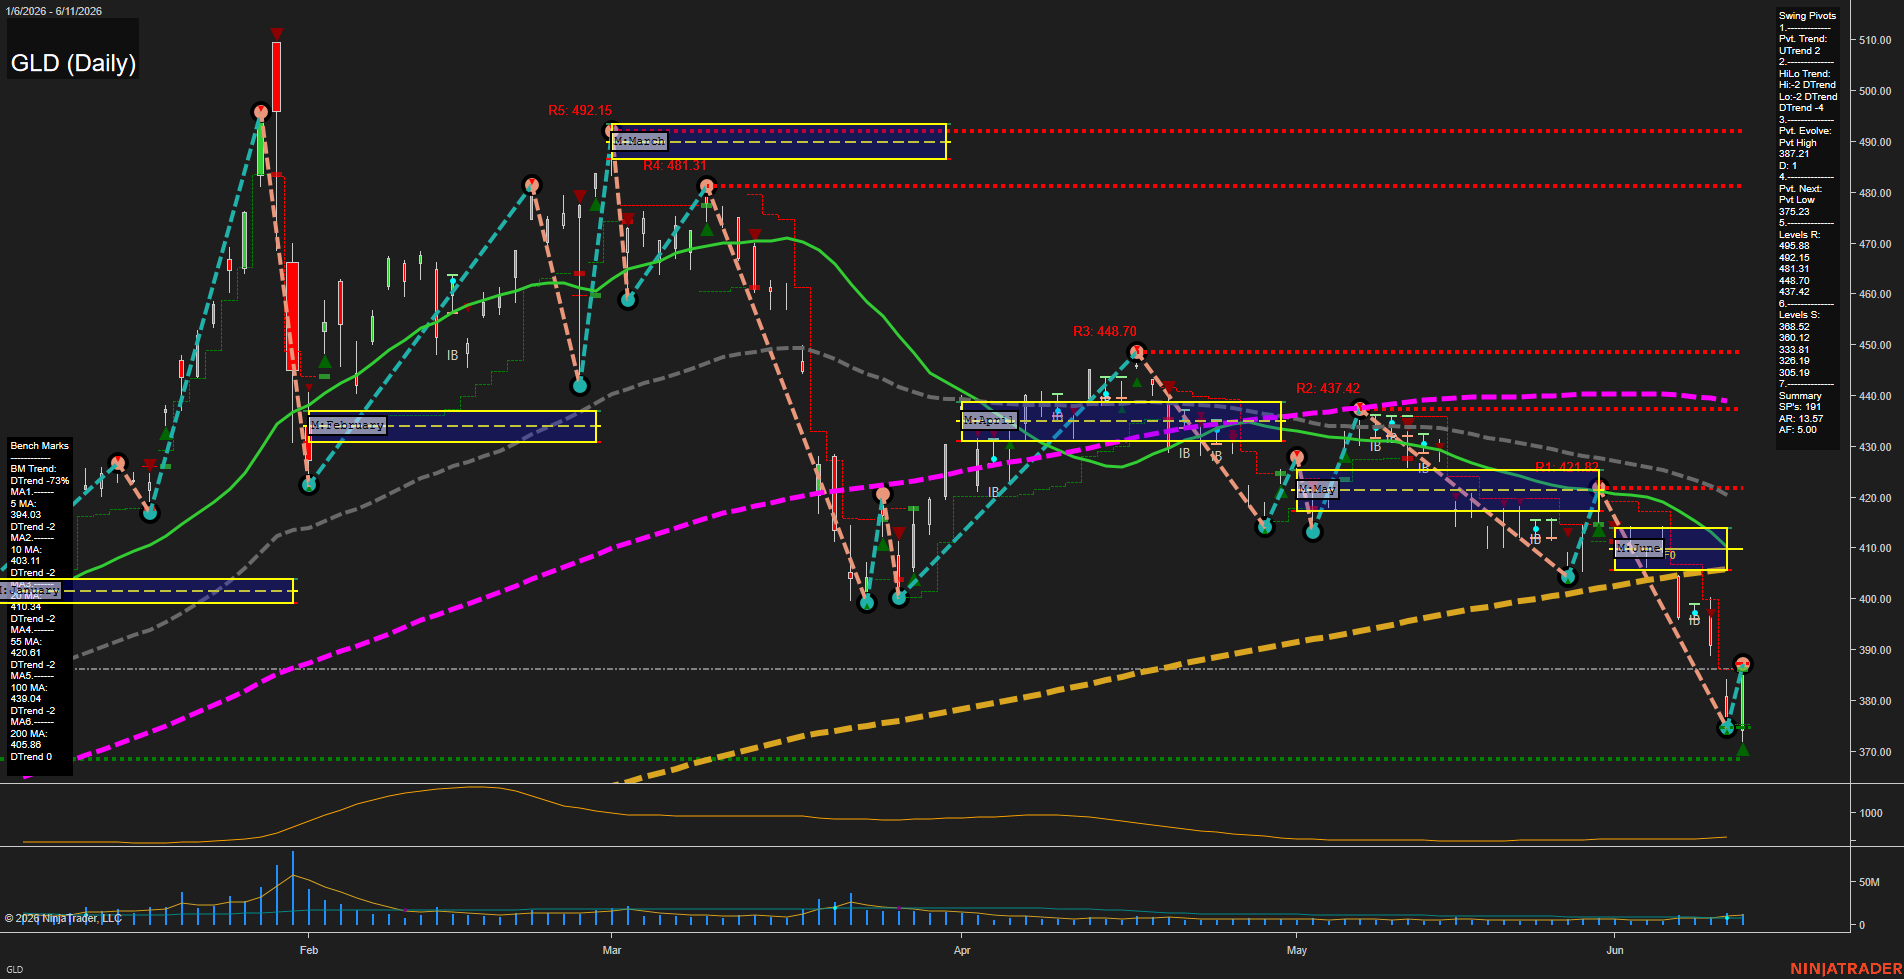1904x979 pixels.
Task: Click the 360.12 support level value
Action: [1794, 338]
